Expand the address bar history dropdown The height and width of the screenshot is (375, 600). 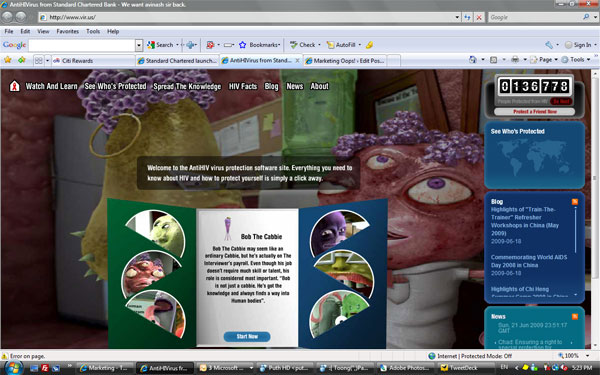(x=457, y=17)
